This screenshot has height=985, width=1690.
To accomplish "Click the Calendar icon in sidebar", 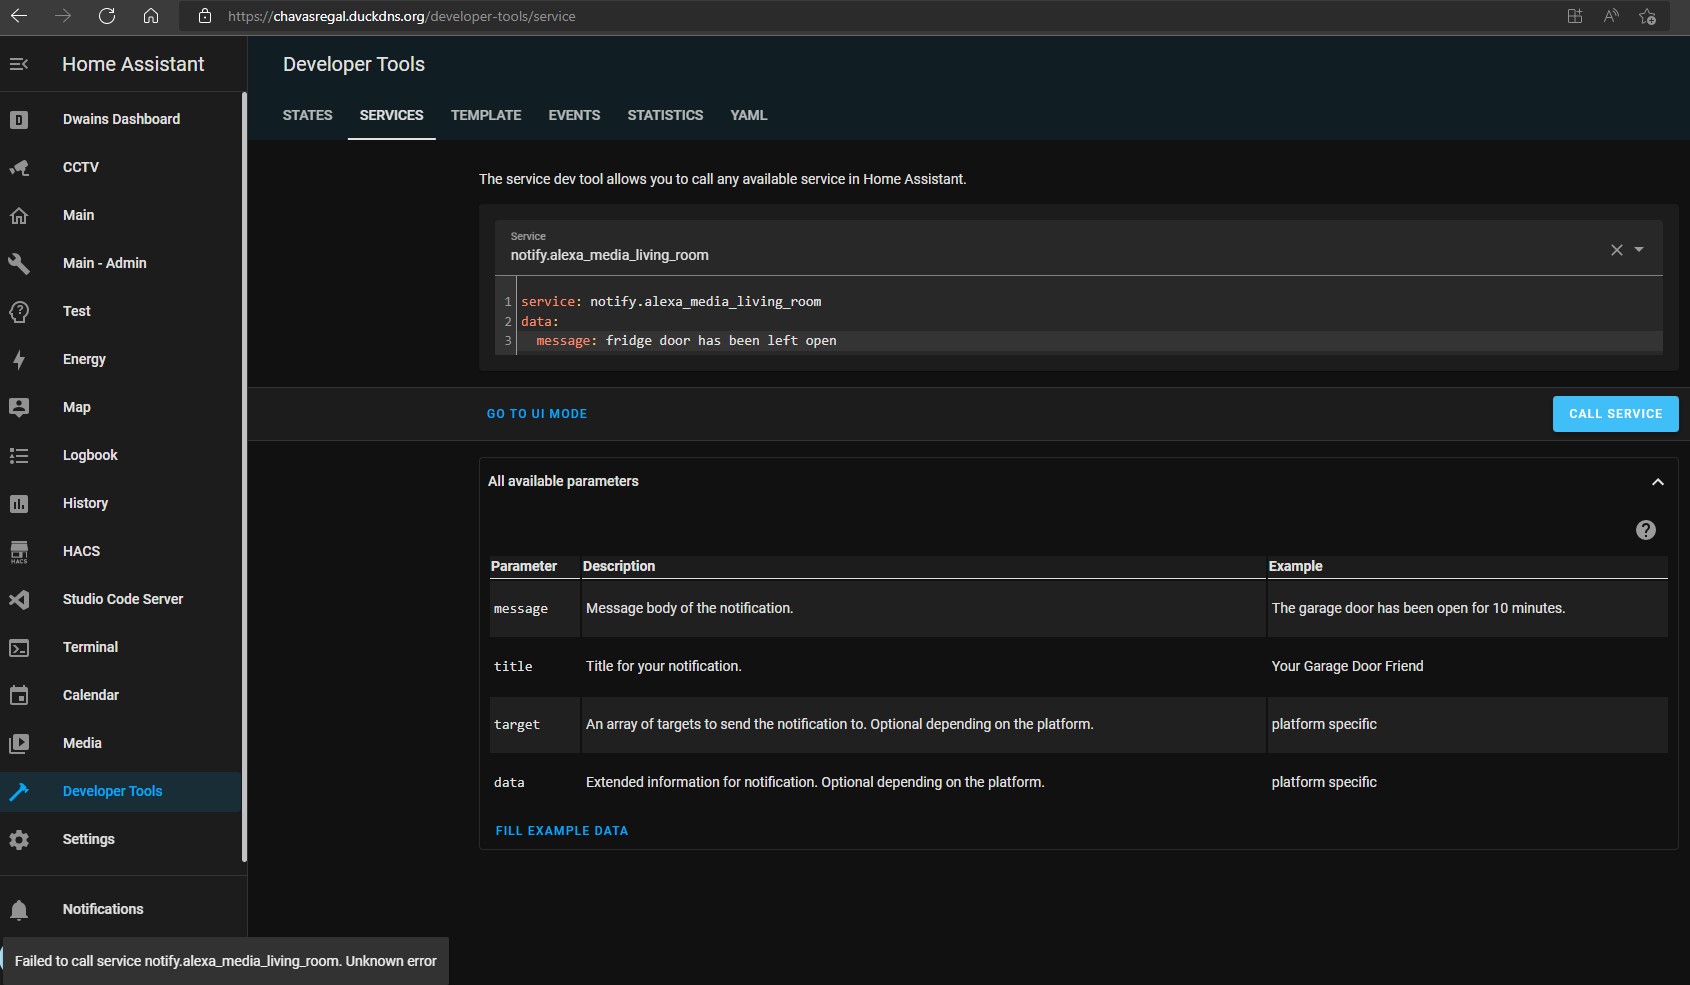I will coord(19,695).
